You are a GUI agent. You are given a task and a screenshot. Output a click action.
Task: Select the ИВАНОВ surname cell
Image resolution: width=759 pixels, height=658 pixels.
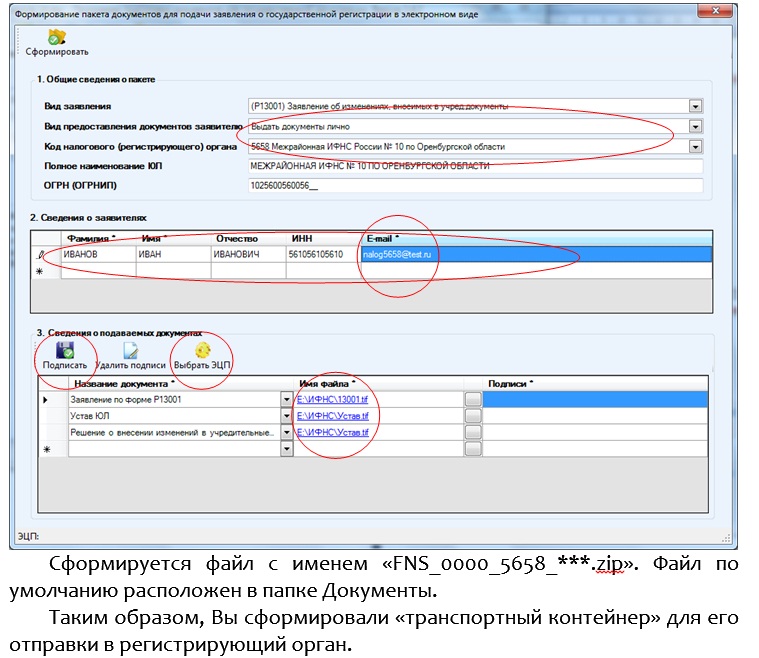(98, 254)
